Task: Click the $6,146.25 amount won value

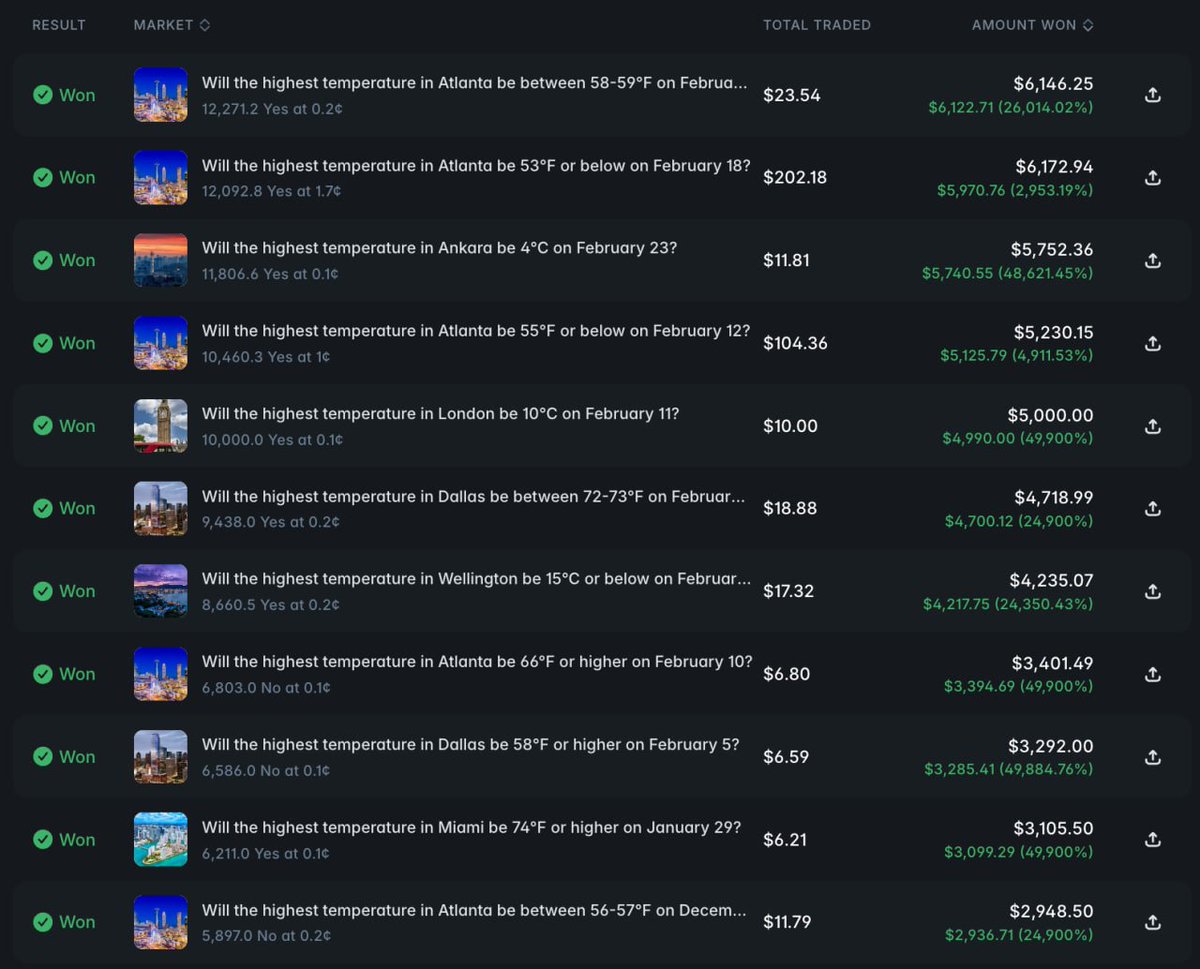Action: 1051,86
